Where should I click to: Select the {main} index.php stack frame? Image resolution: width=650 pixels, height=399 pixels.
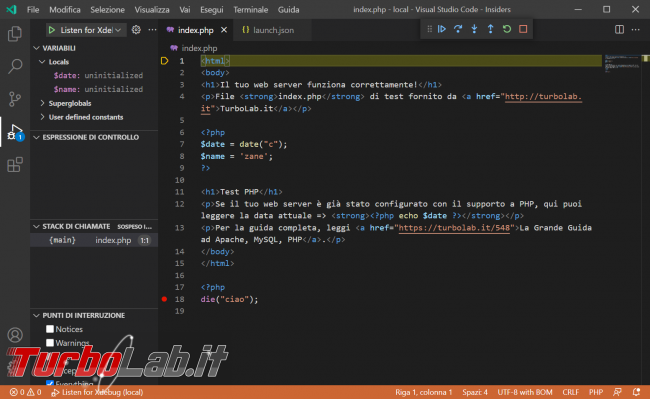pyautogui.click(x=94, y=240)
